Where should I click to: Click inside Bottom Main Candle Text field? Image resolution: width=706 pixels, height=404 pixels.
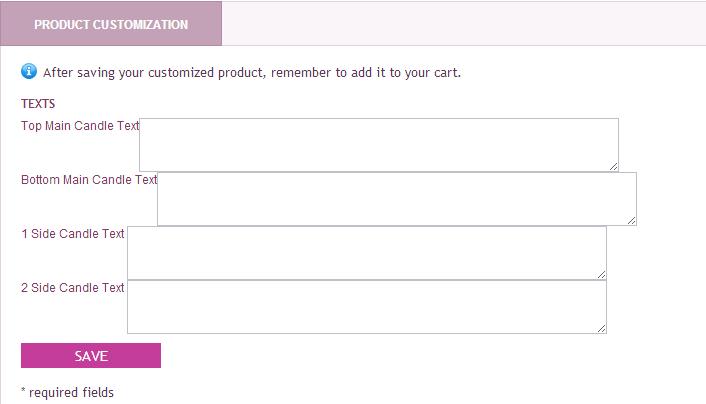point(396,198)
